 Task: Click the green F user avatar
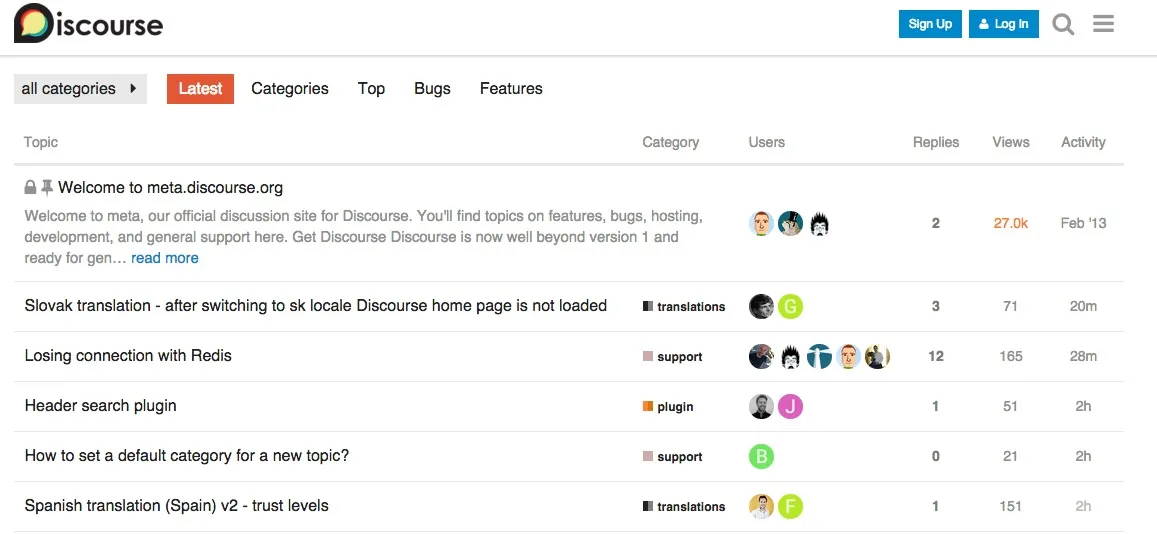point(791,507)
